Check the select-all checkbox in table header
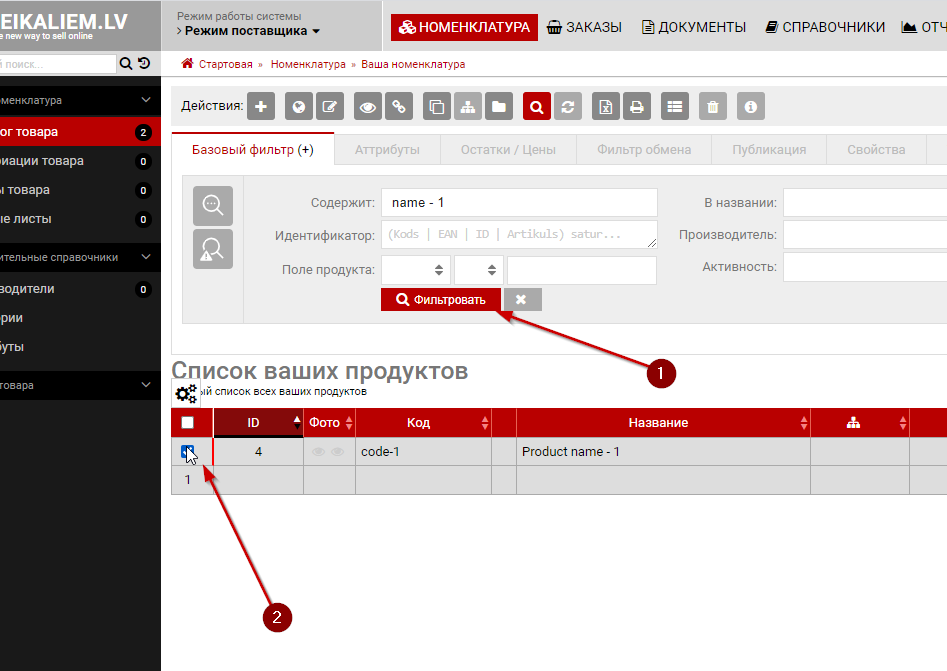The image size is (947, 671). (188, 423)
